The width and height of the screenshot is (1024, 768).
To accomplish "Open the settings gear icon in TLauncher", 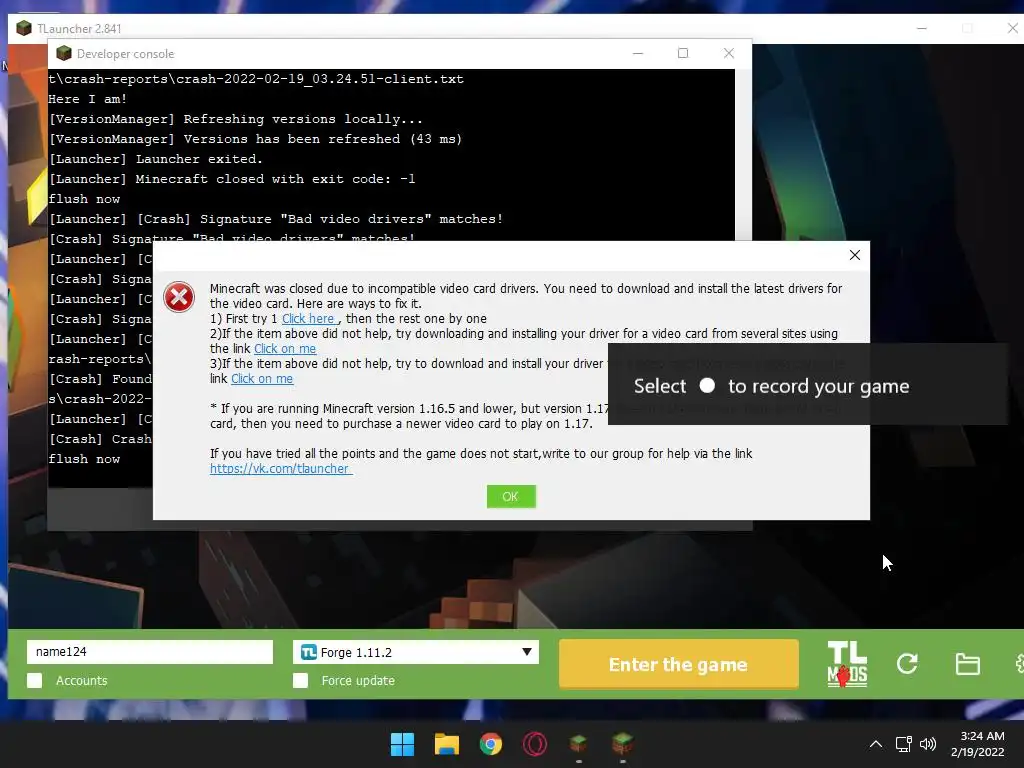I will click(1019, 664).
